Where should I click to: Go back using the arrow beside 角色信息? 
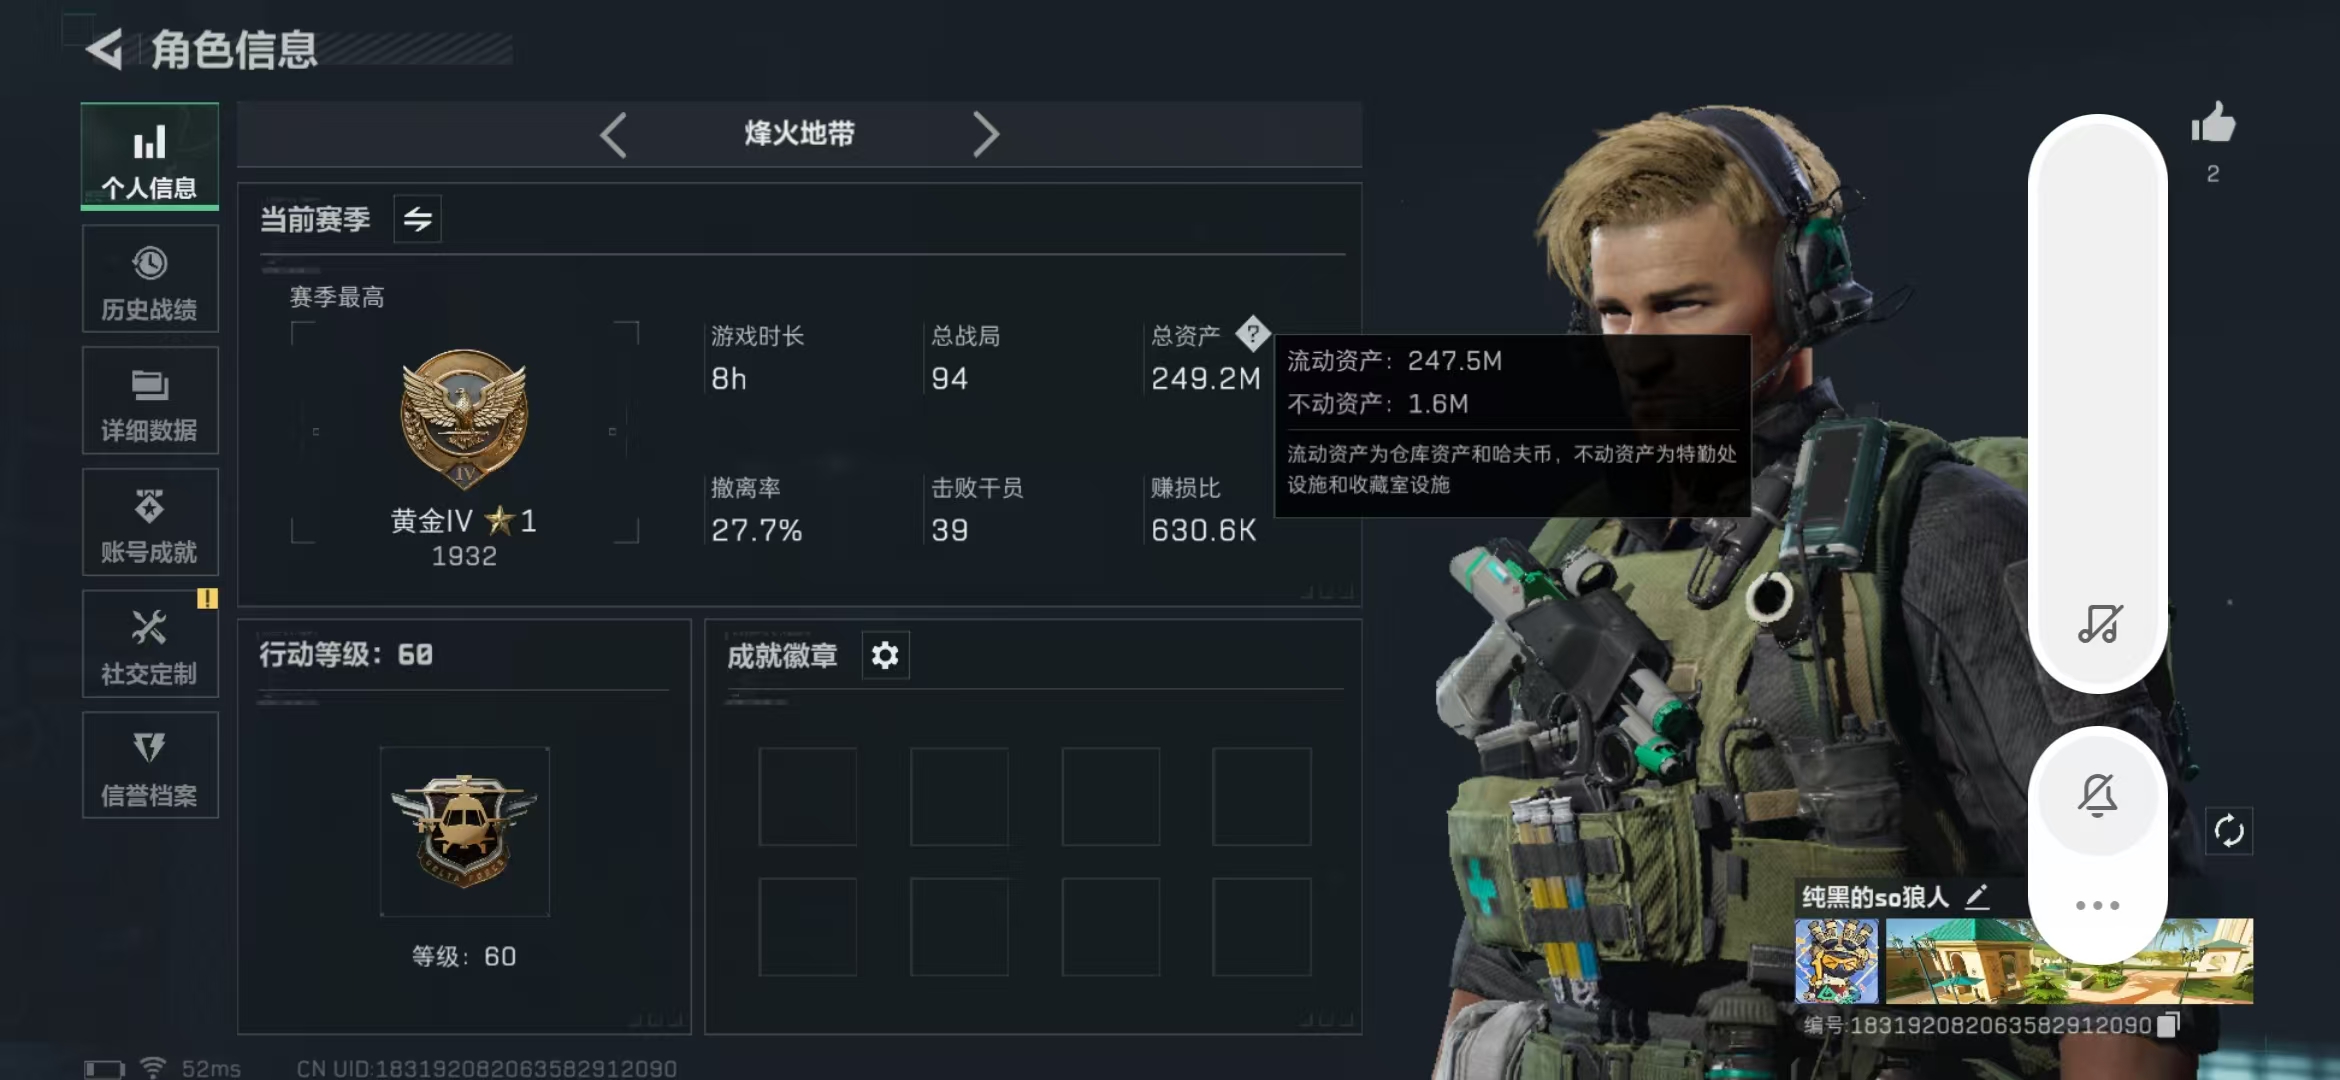point(105,49)
